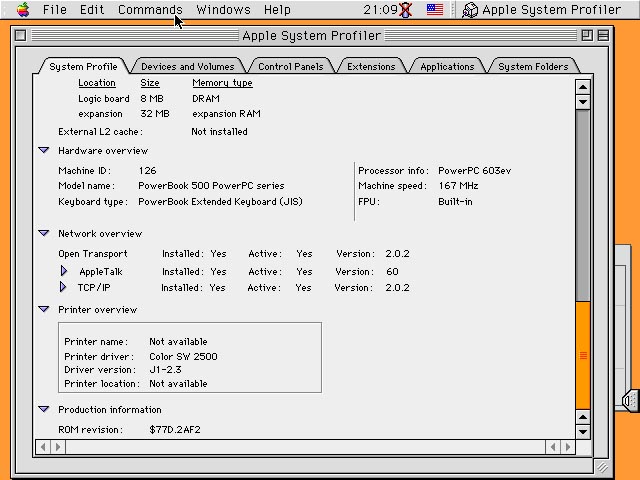Viewport: 640px width, 480px height.
Task: Switch to the System Folders tab
Action: [x=533, y=66]
